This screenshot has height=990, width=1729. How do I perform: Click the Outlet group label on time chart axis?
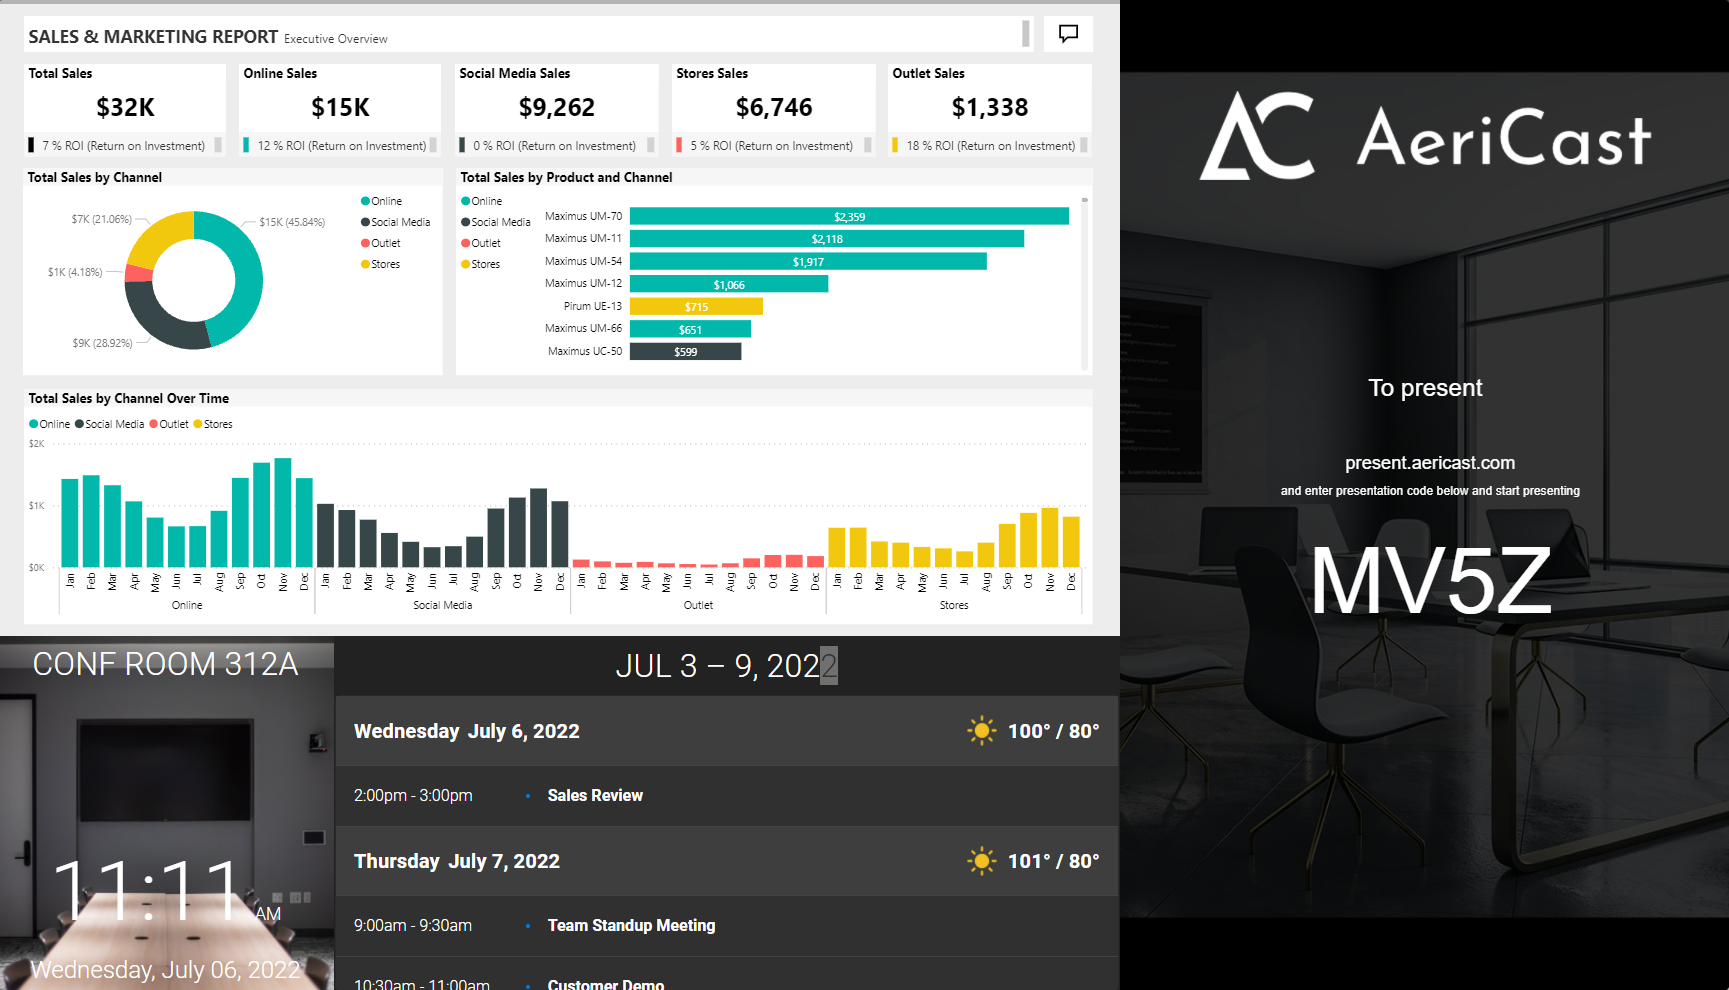pyautogui.click(x=698, y=605)
